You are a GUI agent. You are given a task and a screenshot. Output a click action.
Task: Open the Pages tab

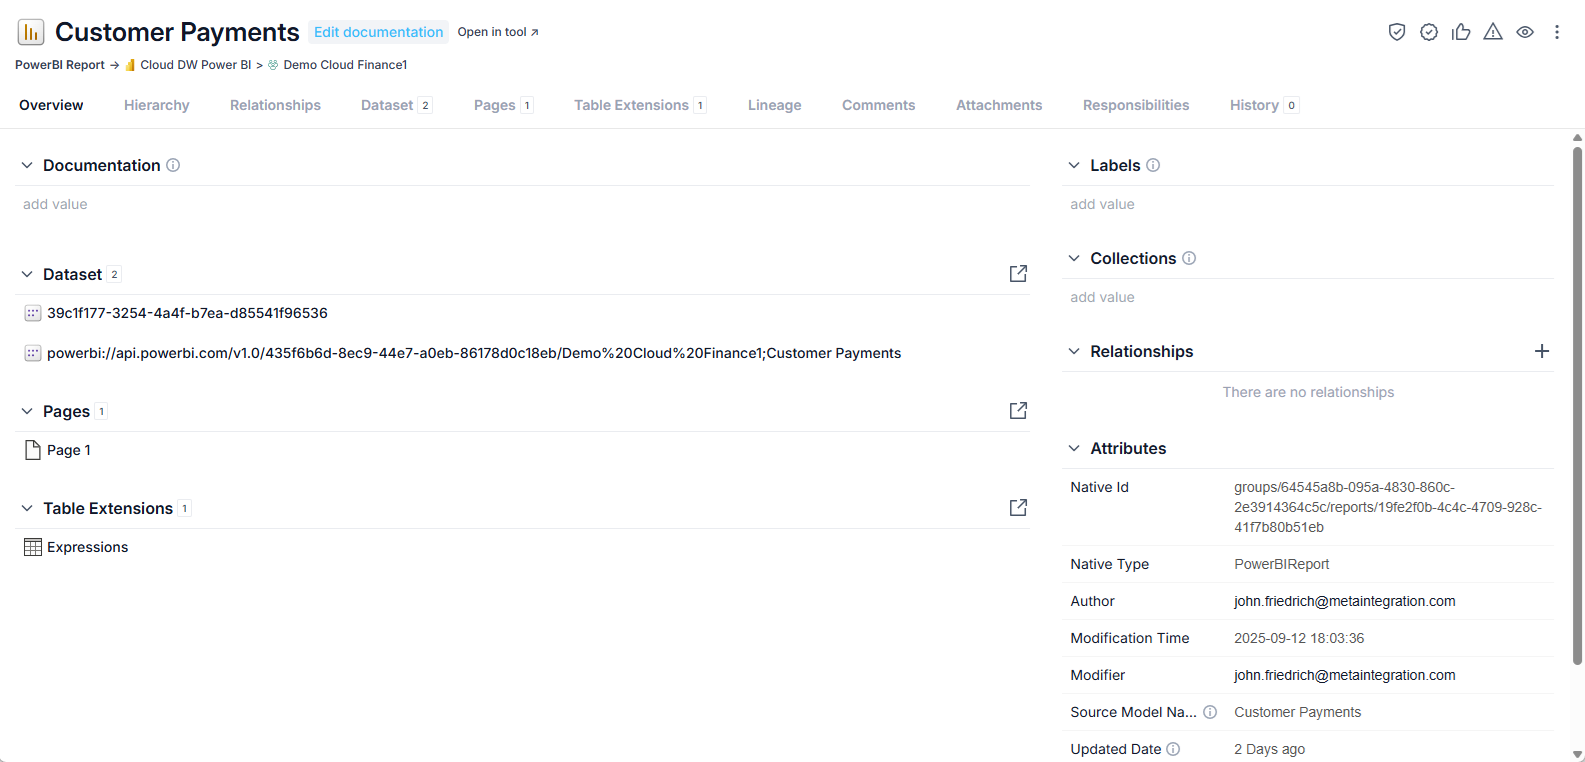click(x=504, y=105)
